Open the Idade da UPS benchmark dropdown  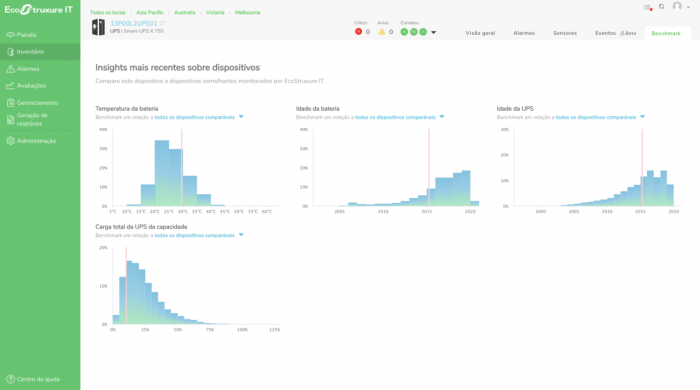coord(642,117)
